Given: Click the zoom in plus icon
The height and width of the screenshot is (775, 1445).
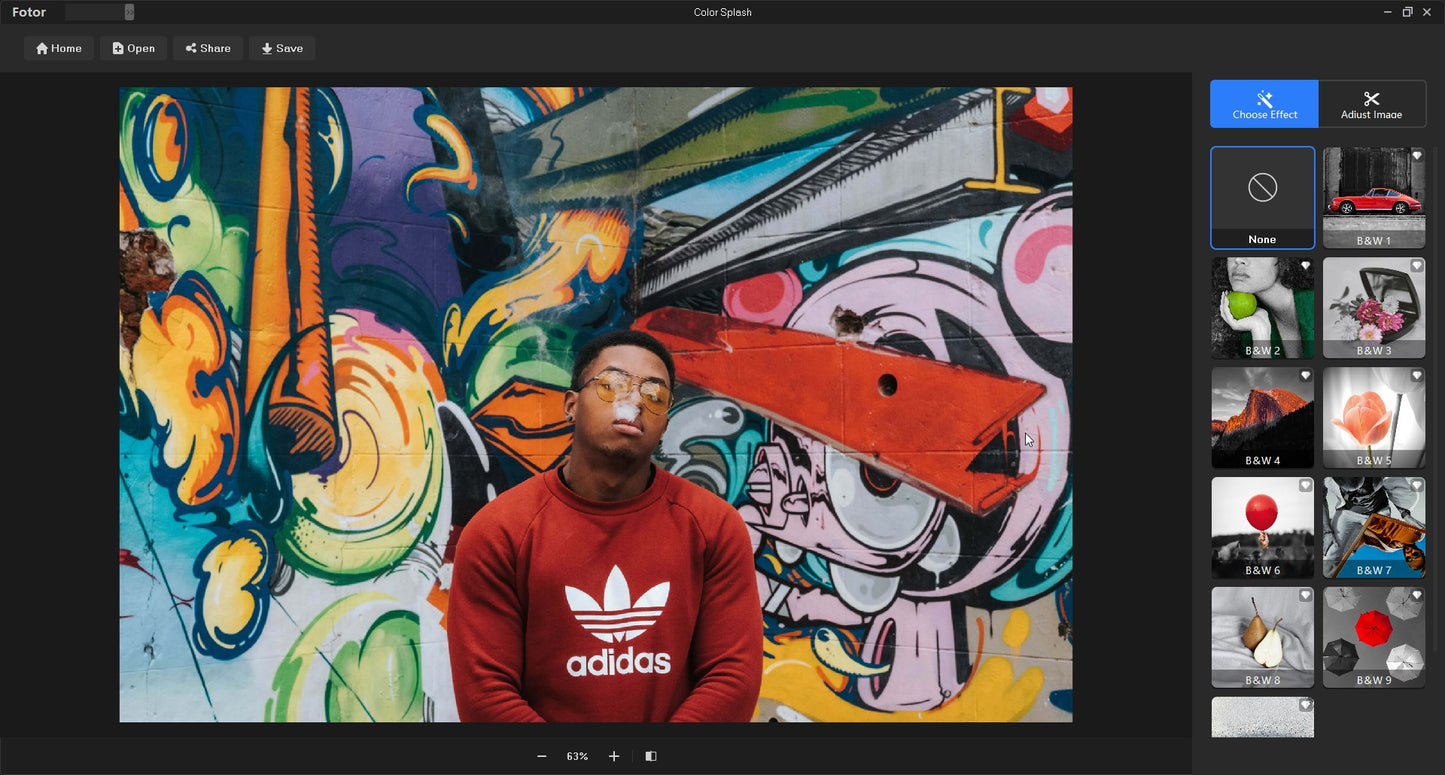Looking at the screenshot, I should 614,757.
